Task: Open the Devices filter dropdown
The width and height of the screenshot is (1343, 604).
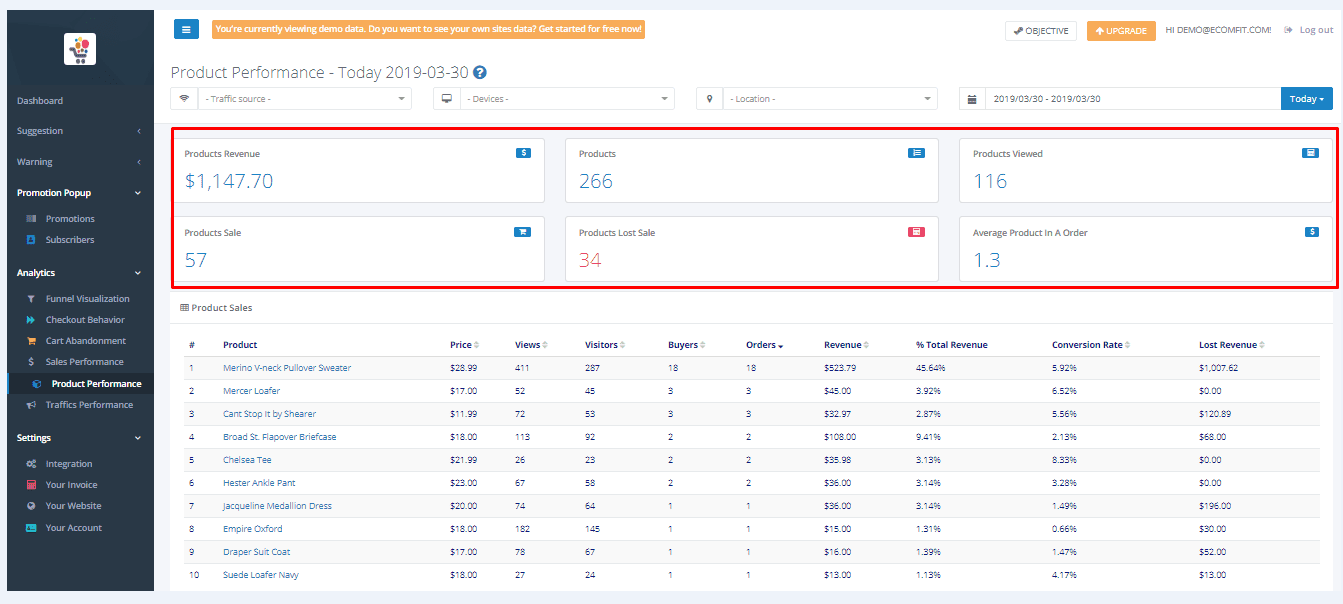Action: click(x=566, y=99)
